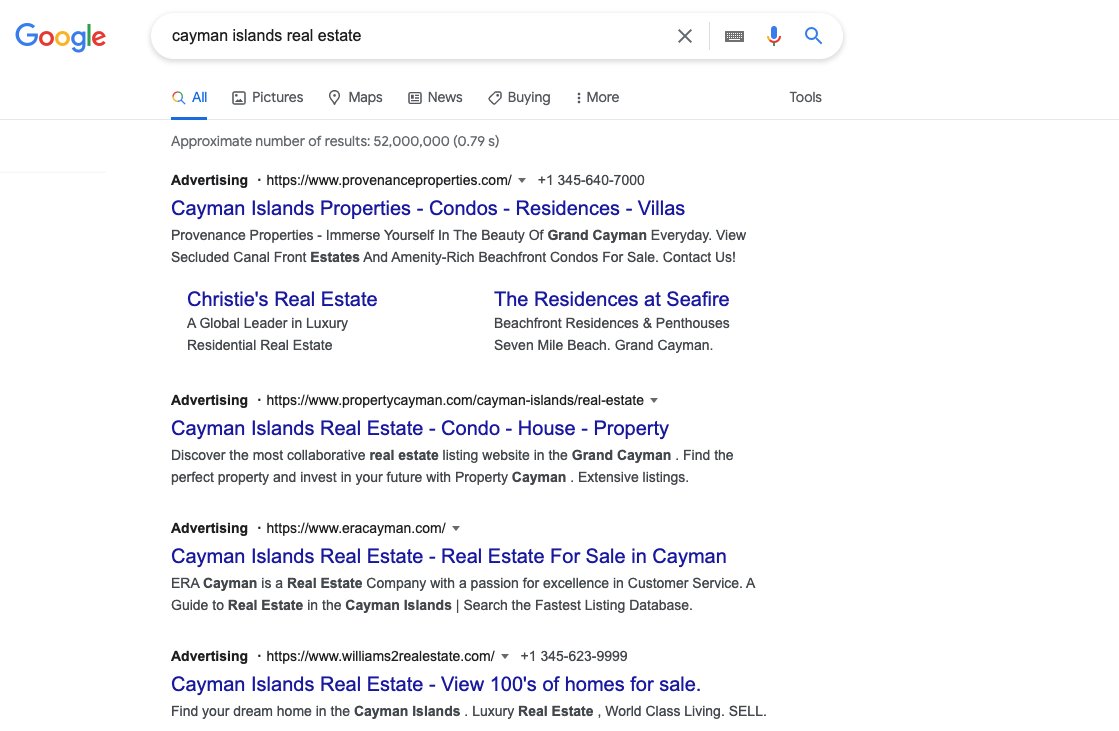The width and height of the screenshot is (1119, 731).
Task: Switch to the Pictures tab
Action: click(268, 97)
